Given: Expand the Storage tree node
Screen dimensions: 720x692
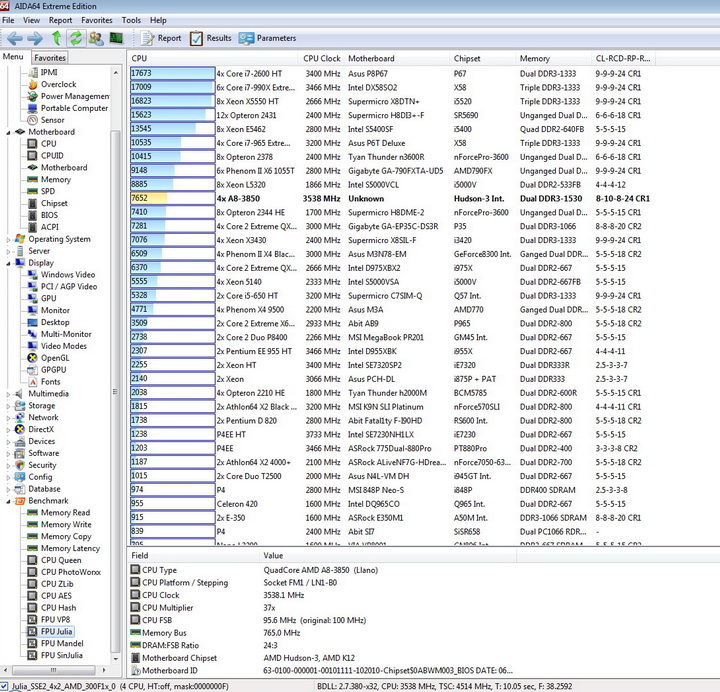Looking at the screenshot, I should pyautogui.click(x=8, y=406).
